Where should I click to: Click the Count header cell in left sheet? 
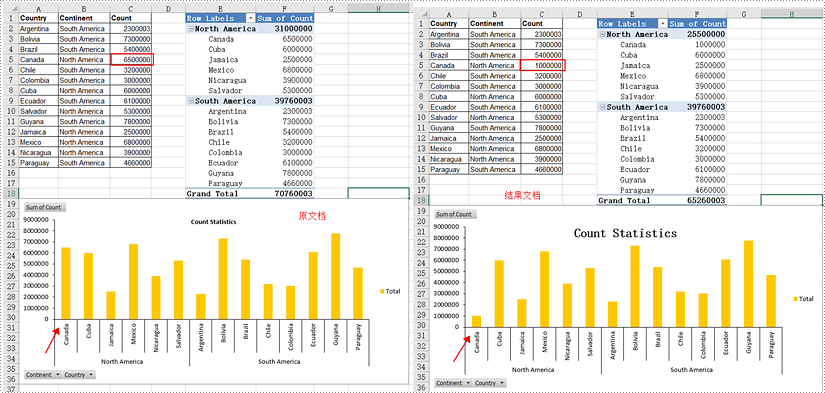pyautogui.click(x=131, y=18)
